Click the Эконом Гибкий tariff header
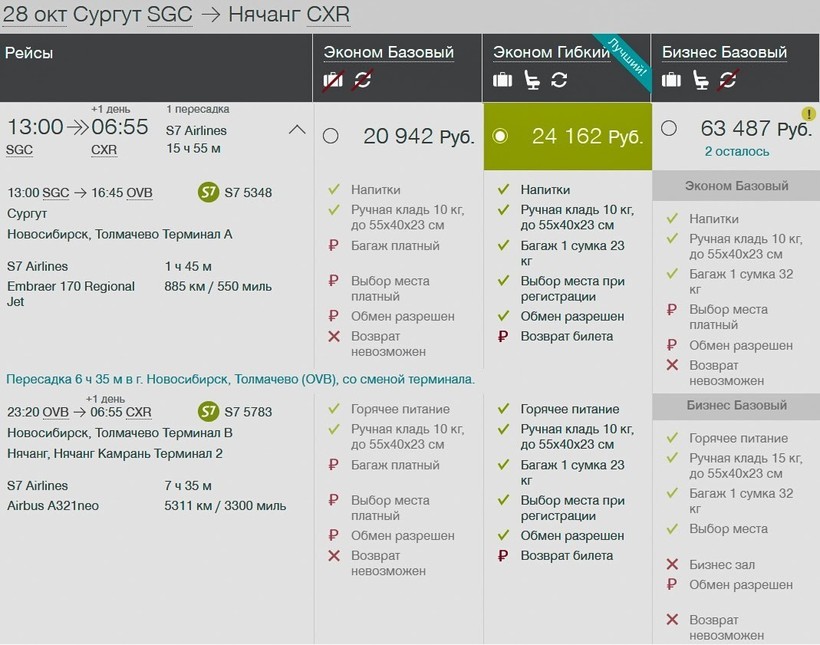Screen dimensions: 820x645 (551, 52)
